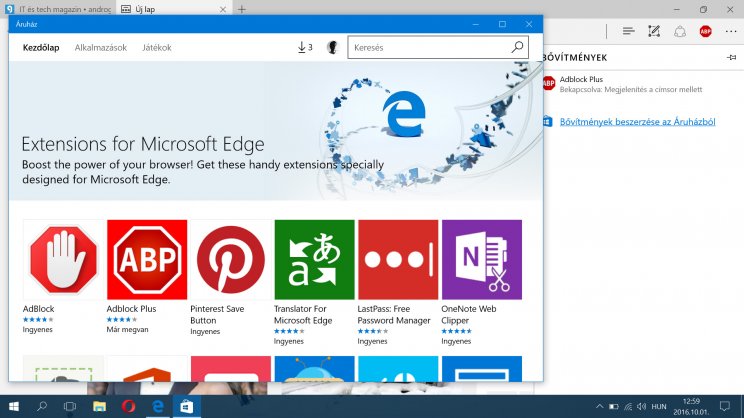Open Action Center notifications icon

point(725,407)
